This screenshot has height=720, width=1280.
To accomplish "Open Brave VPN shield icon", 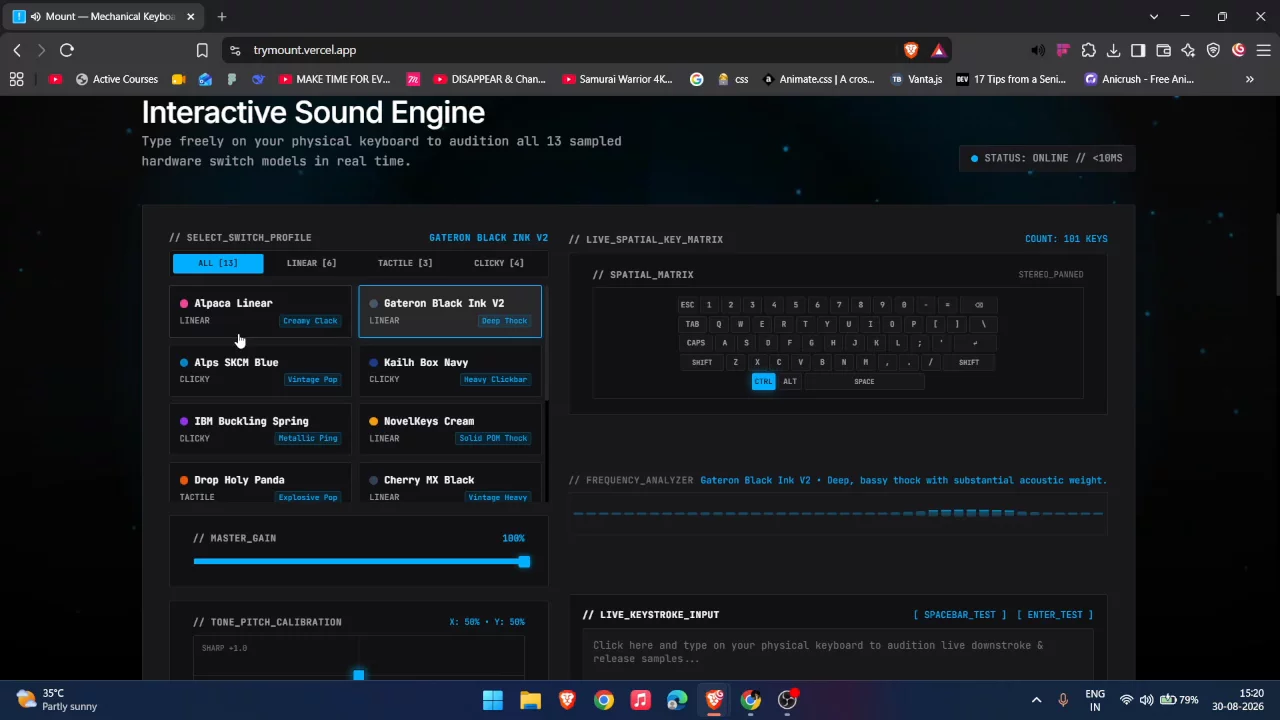I will 1213,50.
